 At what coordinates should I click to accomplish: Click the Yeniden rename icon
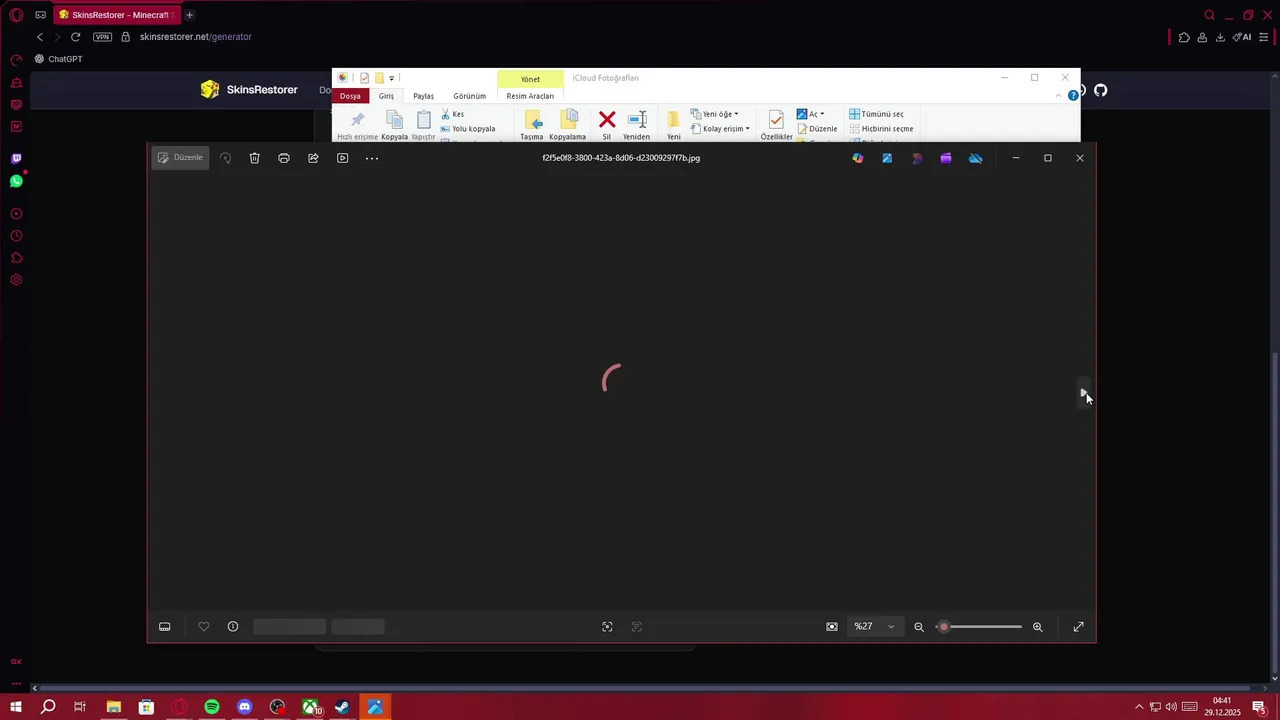click(x=637, y=125)
